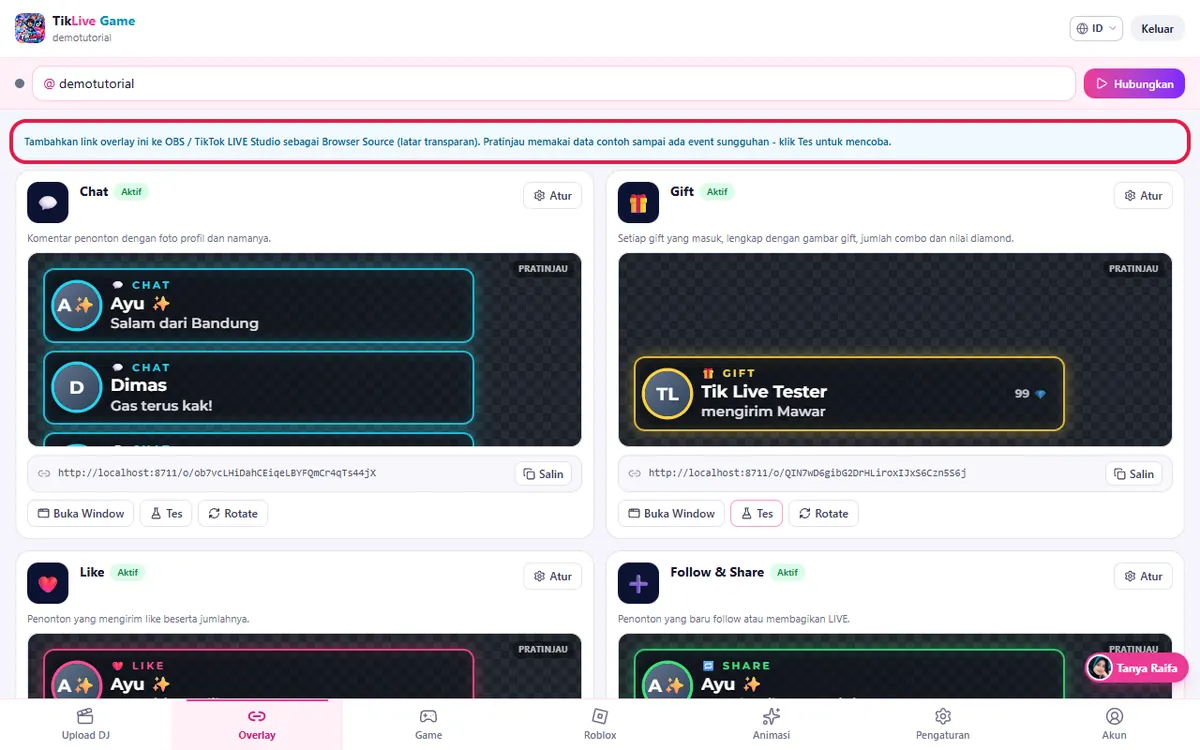1200x750 pixels.
Task: Click Tes button under Chat overlay
Action: (x=166, y=514)
